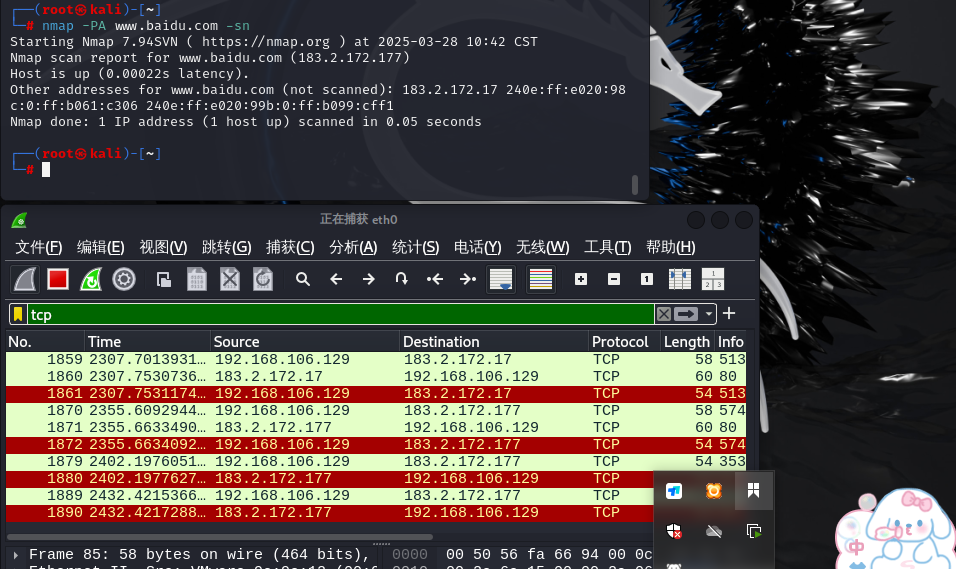
Task: Open capture options gear icon
Action: coord(124,279)
